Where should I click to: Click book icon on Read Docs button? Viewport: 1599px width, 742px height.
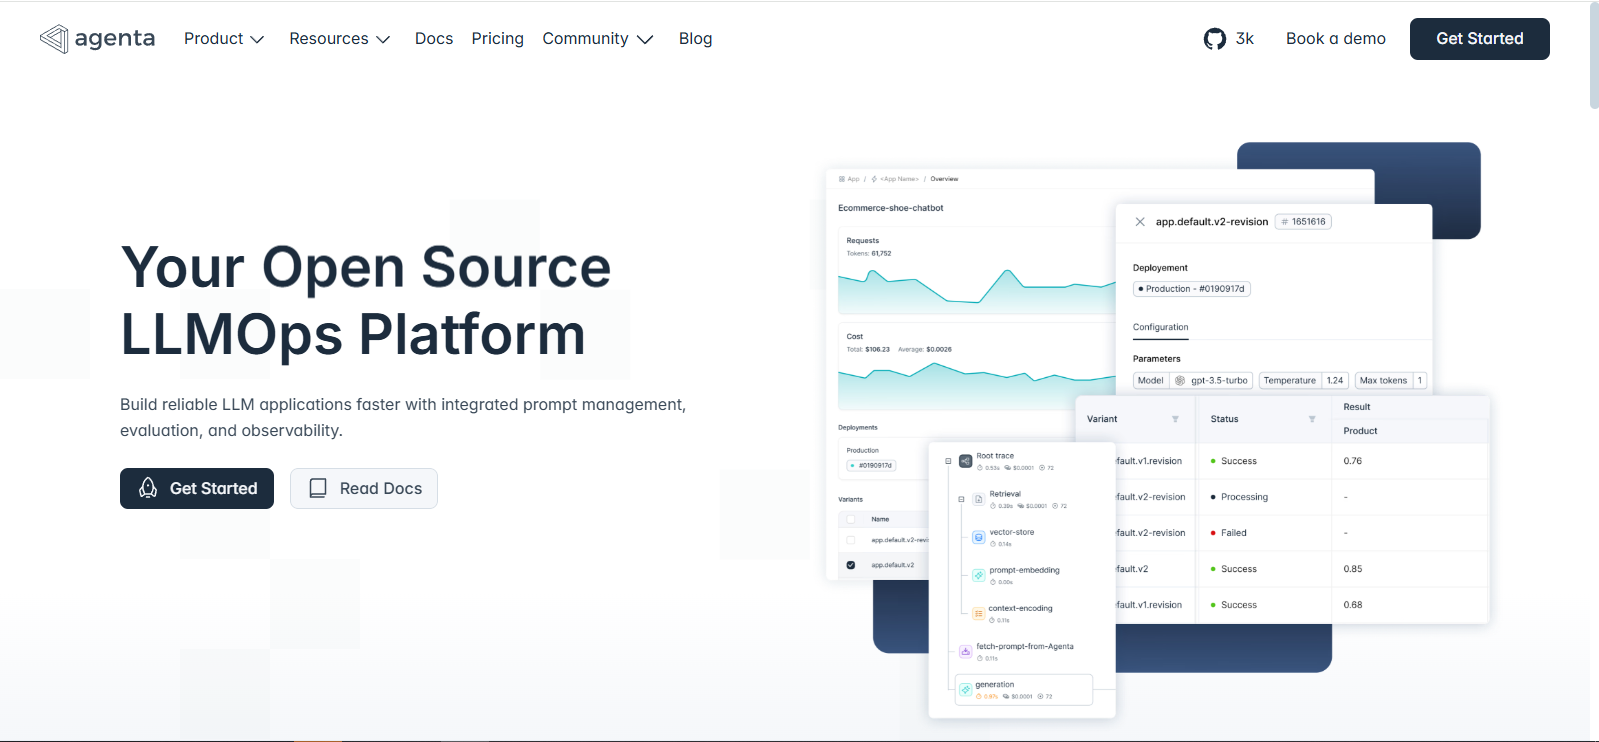pos(318,488)
